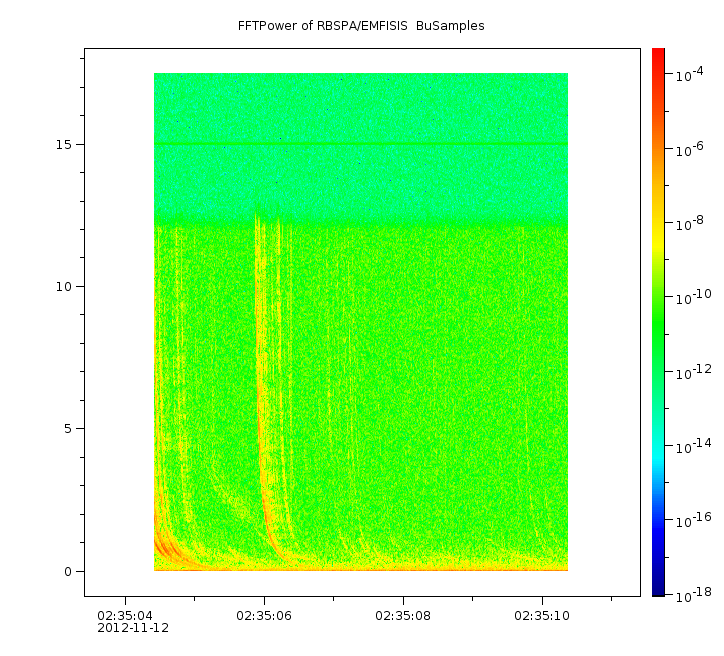Click the colorbar label 10^-8
This screenshot has width=724, height=656.
(689, 223)
